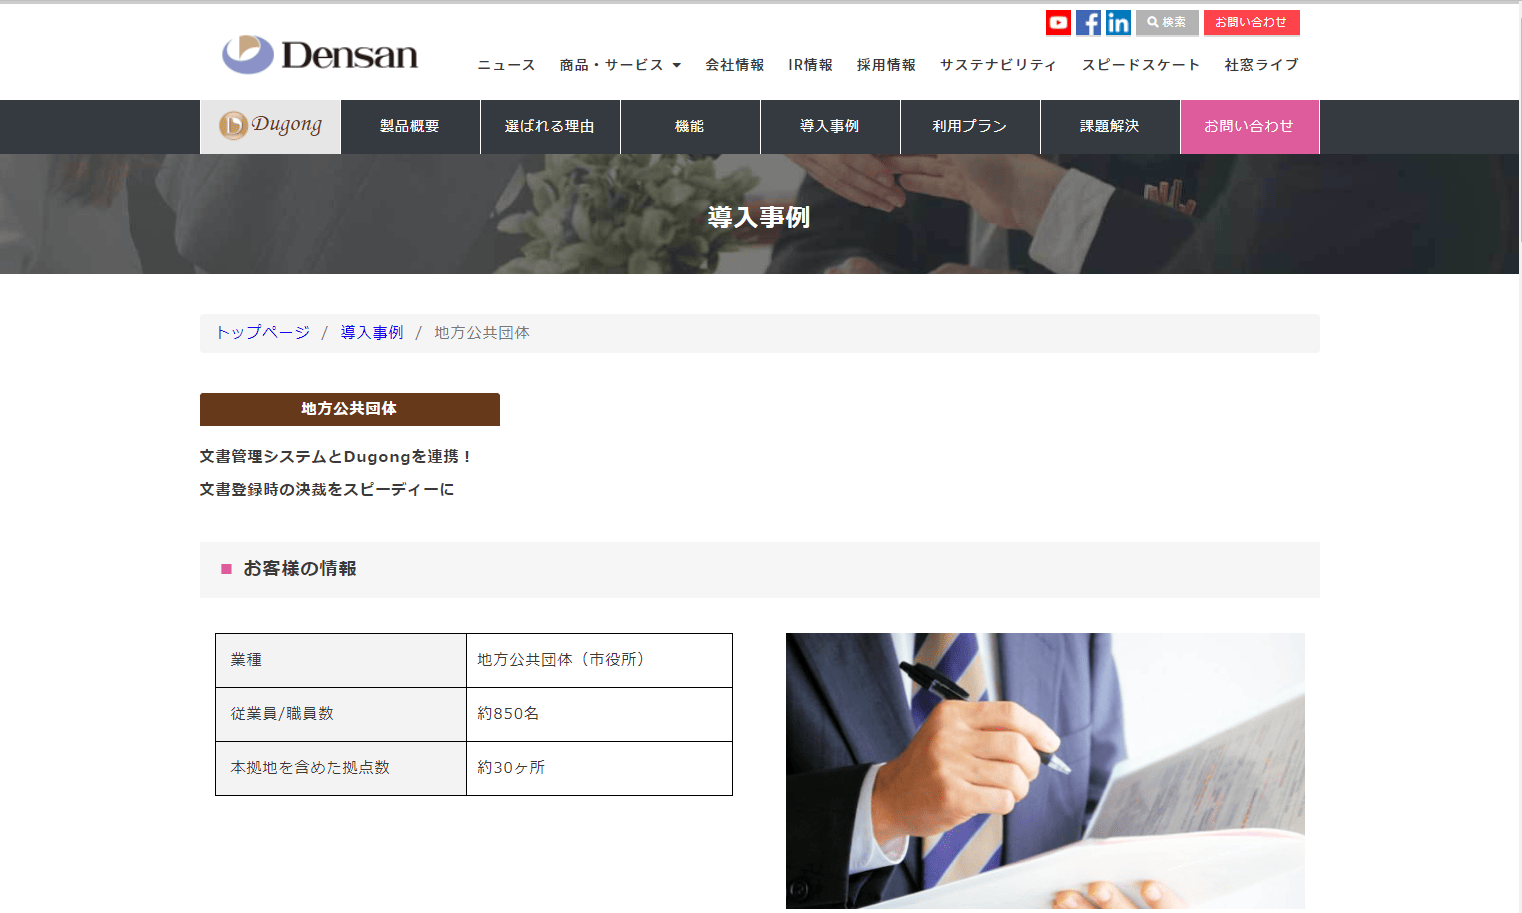
Task: Go to IR情報 page
Action: click(810, 65)
